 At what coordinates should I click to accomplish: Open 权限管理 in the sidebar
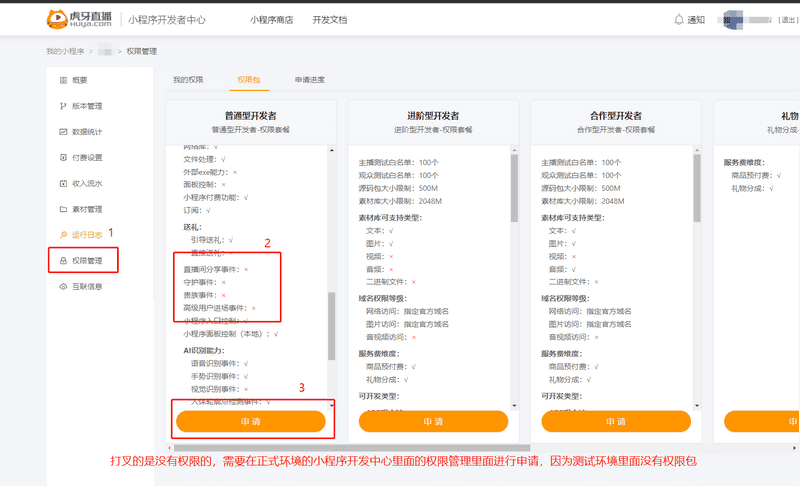87,261
